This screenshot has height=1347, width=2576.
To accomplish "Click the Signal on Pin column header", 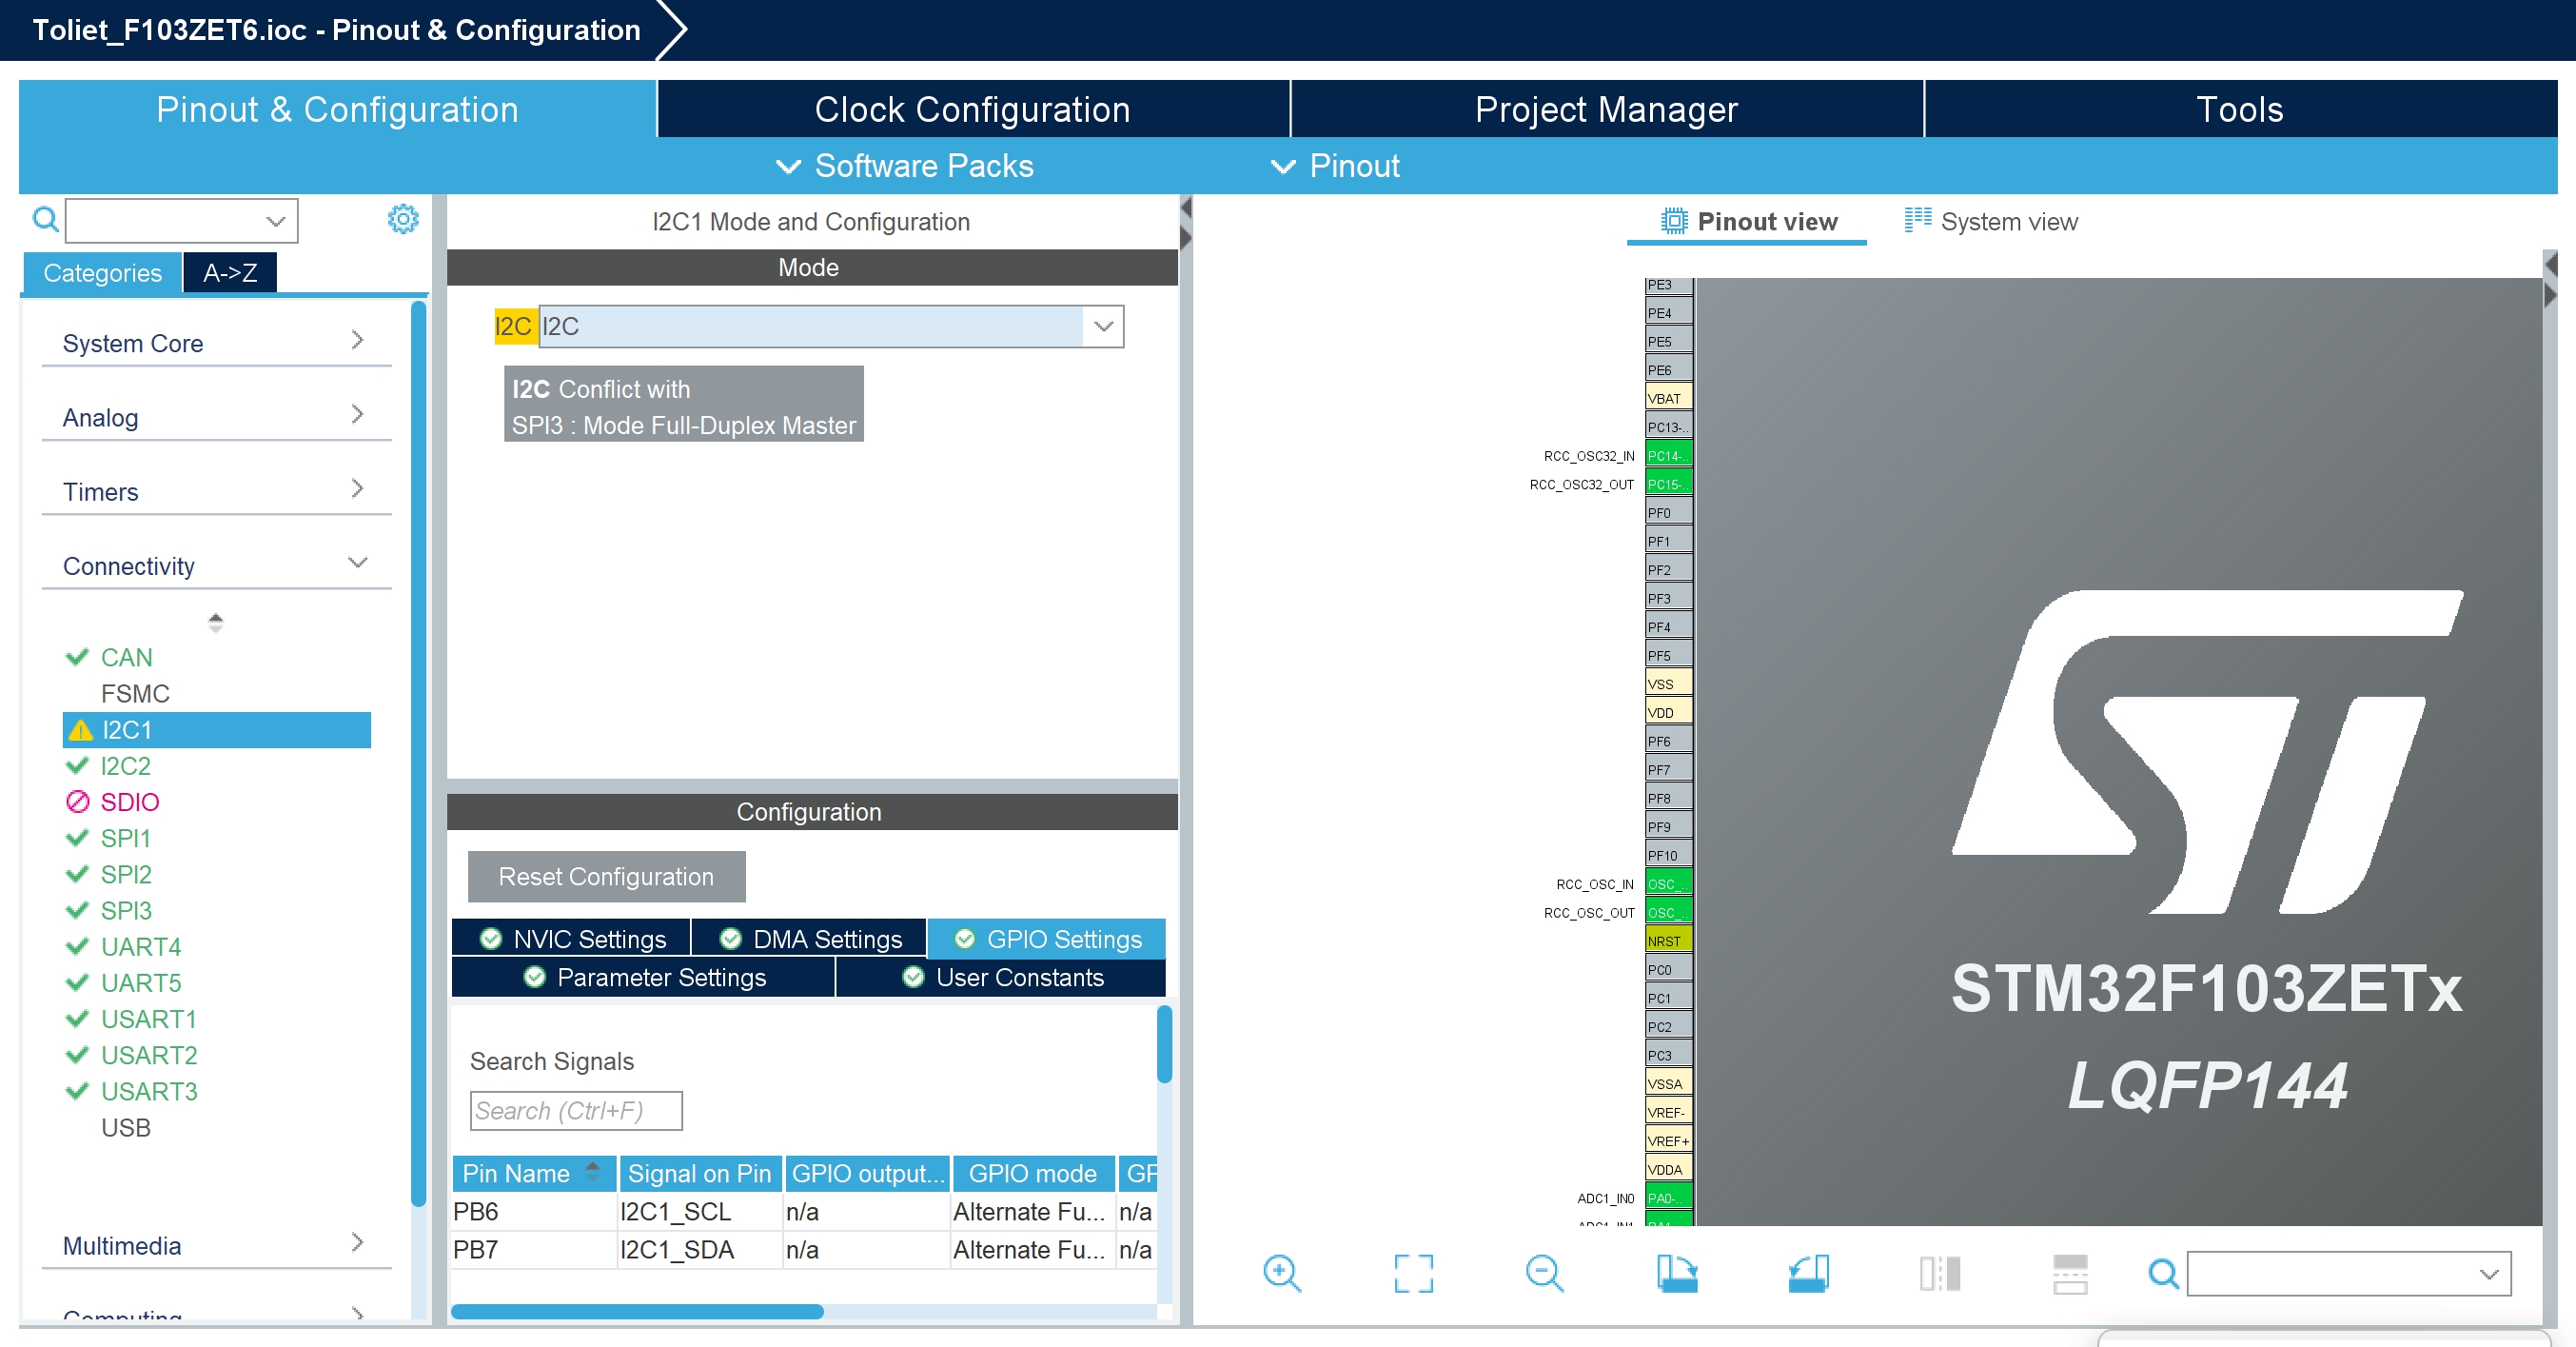I will tap(700, 1173).
